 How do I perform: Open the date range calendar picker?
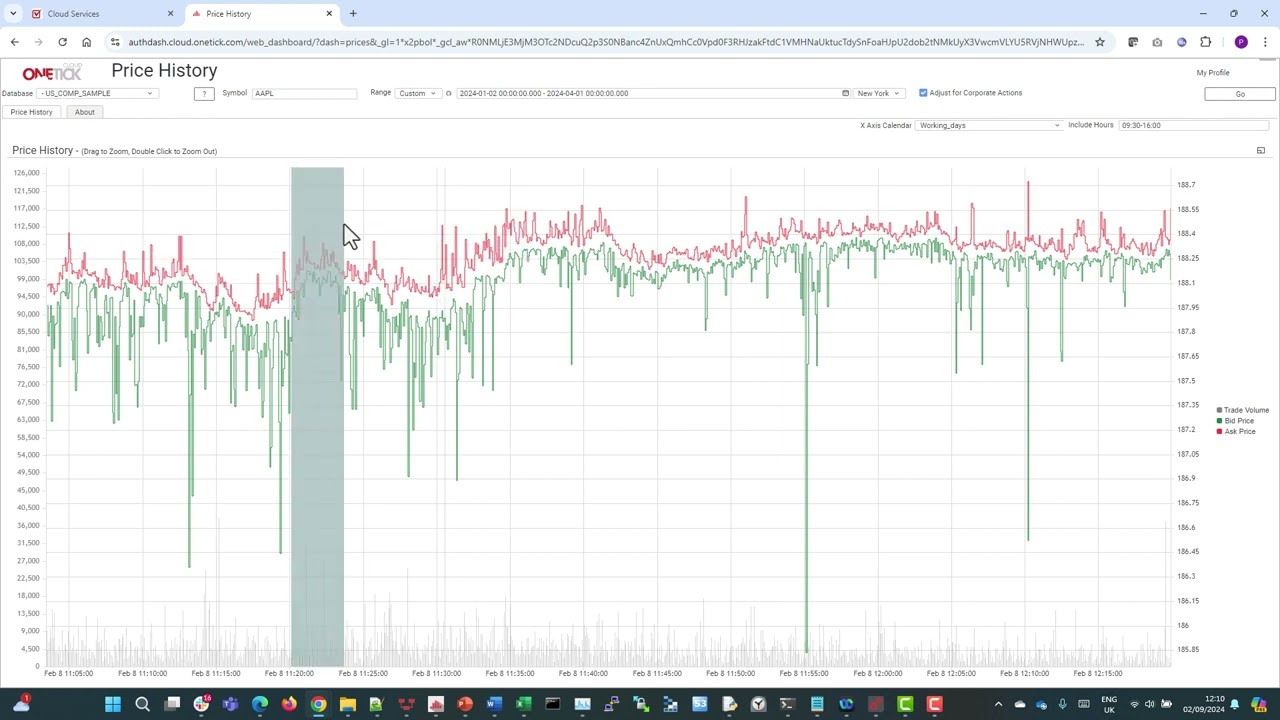pyautogui.click(x=845, y=93)
